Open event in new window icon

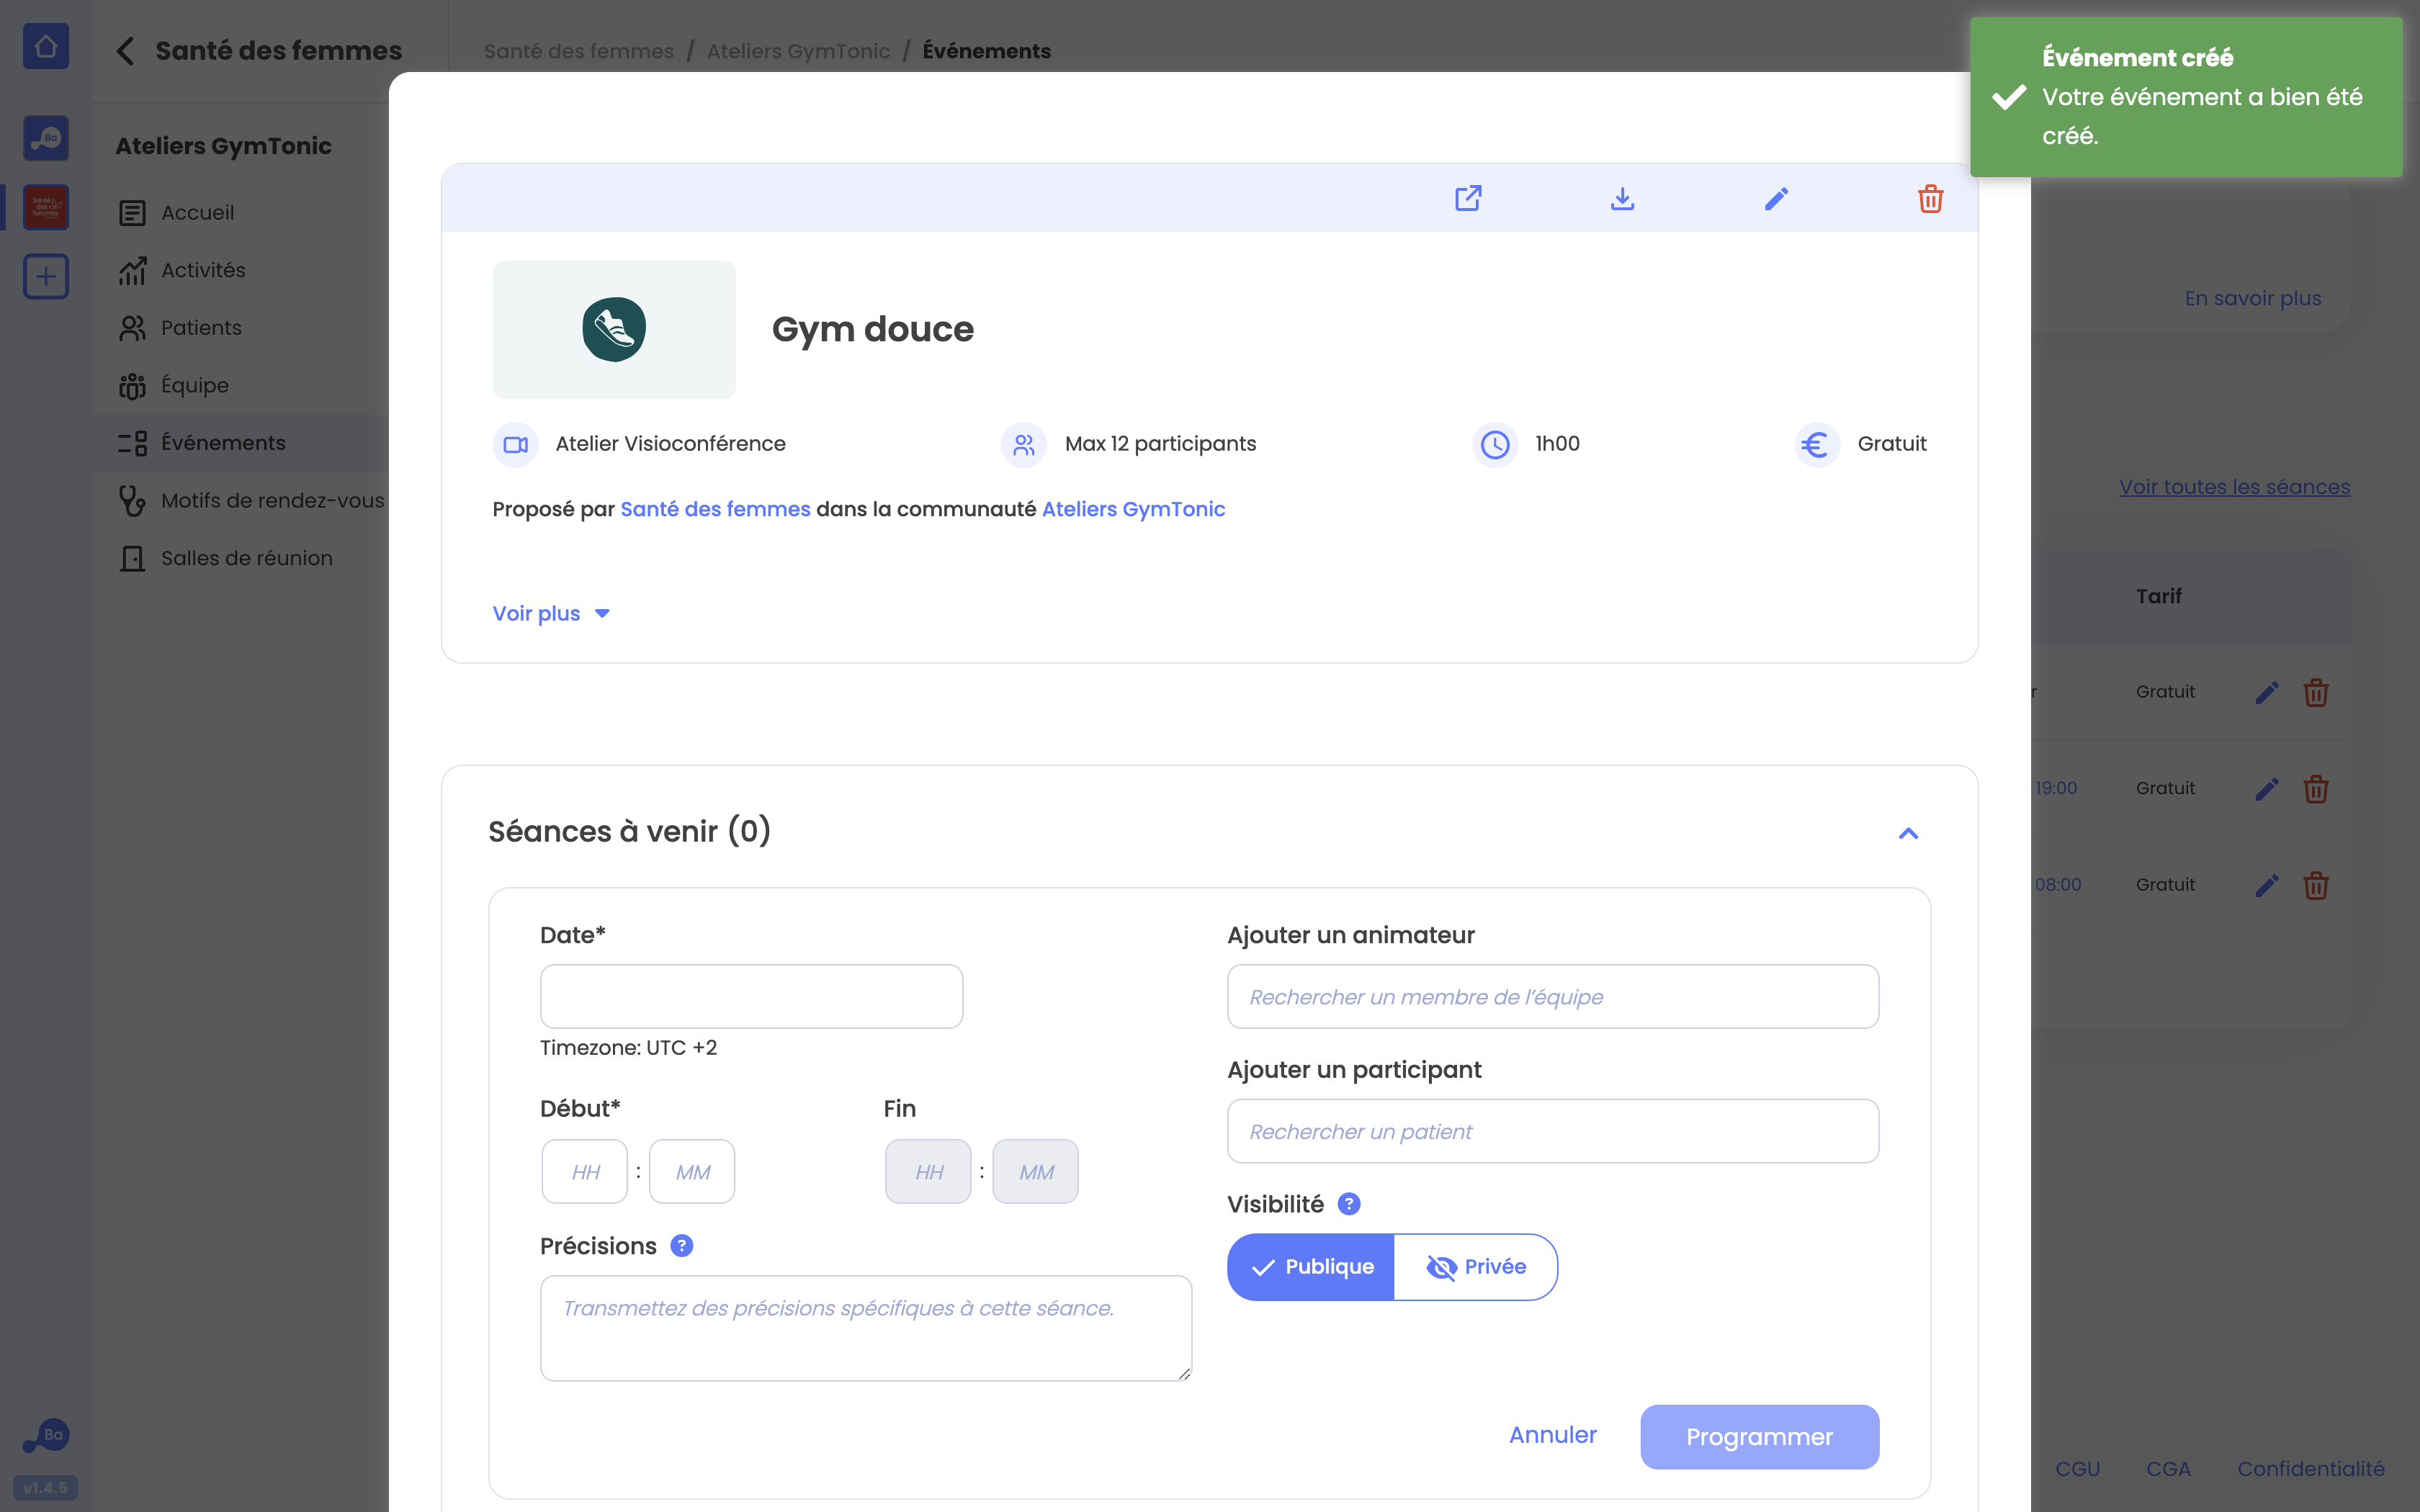point(1468,198)
